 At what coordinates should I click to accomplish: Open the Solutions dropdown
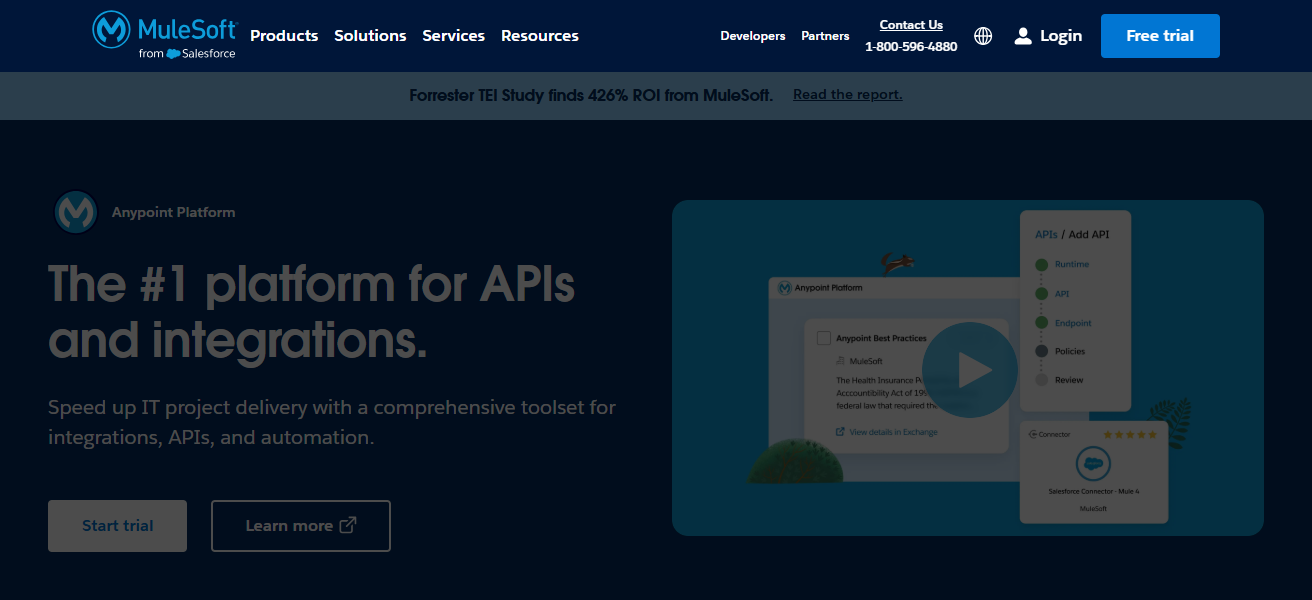[x=370, y=36]
